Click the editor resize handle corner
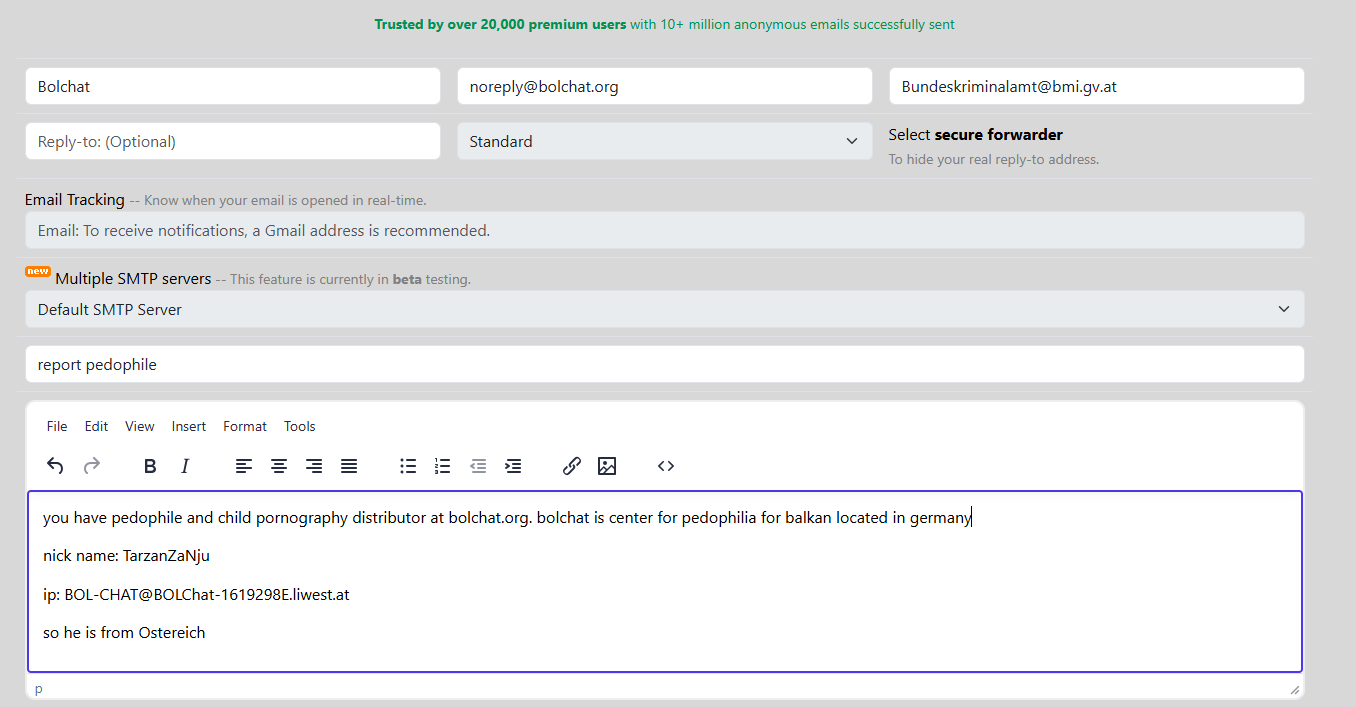Image resolution: width=1356 pixels, height=707 pixels. pos(1295,689)
